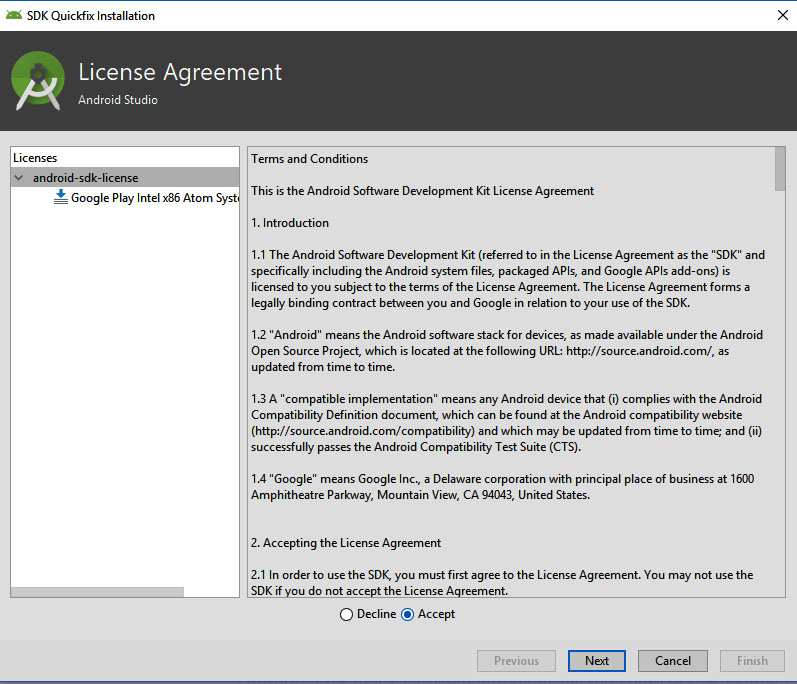This screenshot has width=797, height=684.
Task: Click the vertical scrollbar thumb of the terms
Action: (x=780, y=168)
